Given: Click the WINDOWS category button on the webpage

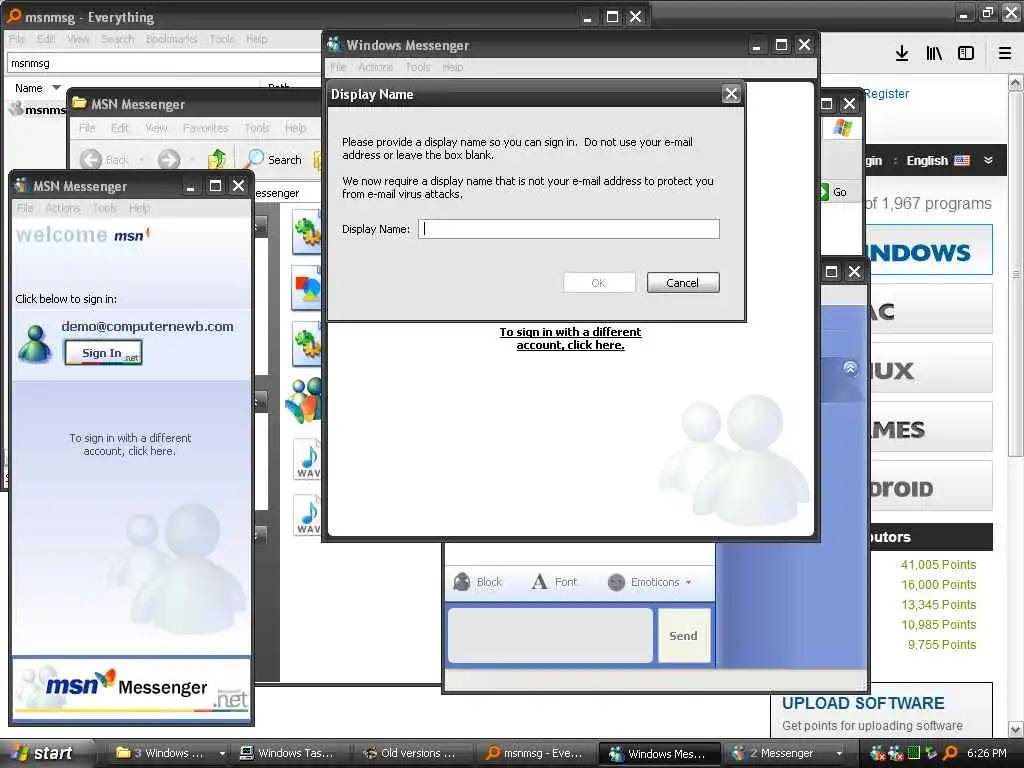Looking at the screenshot, I should (927, 251).
